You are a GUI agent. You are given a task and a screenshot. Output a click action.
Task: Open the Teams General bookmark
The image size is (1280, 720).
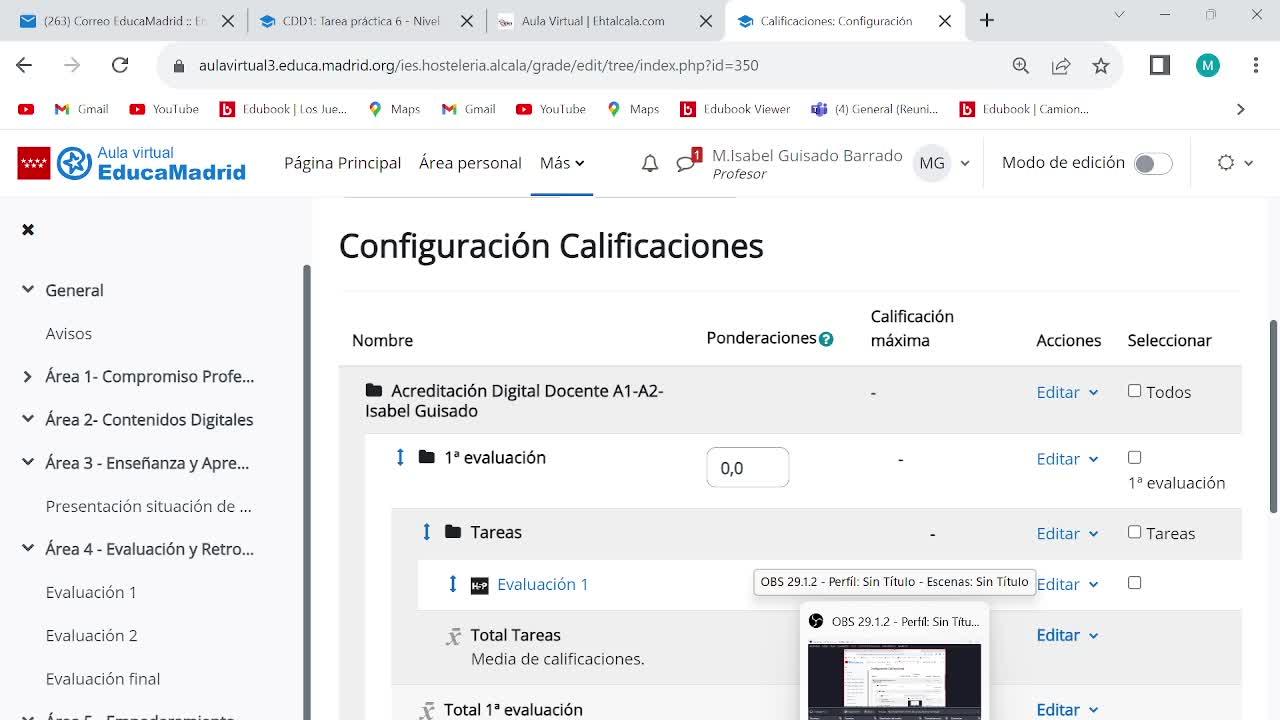tap(874, 109)
